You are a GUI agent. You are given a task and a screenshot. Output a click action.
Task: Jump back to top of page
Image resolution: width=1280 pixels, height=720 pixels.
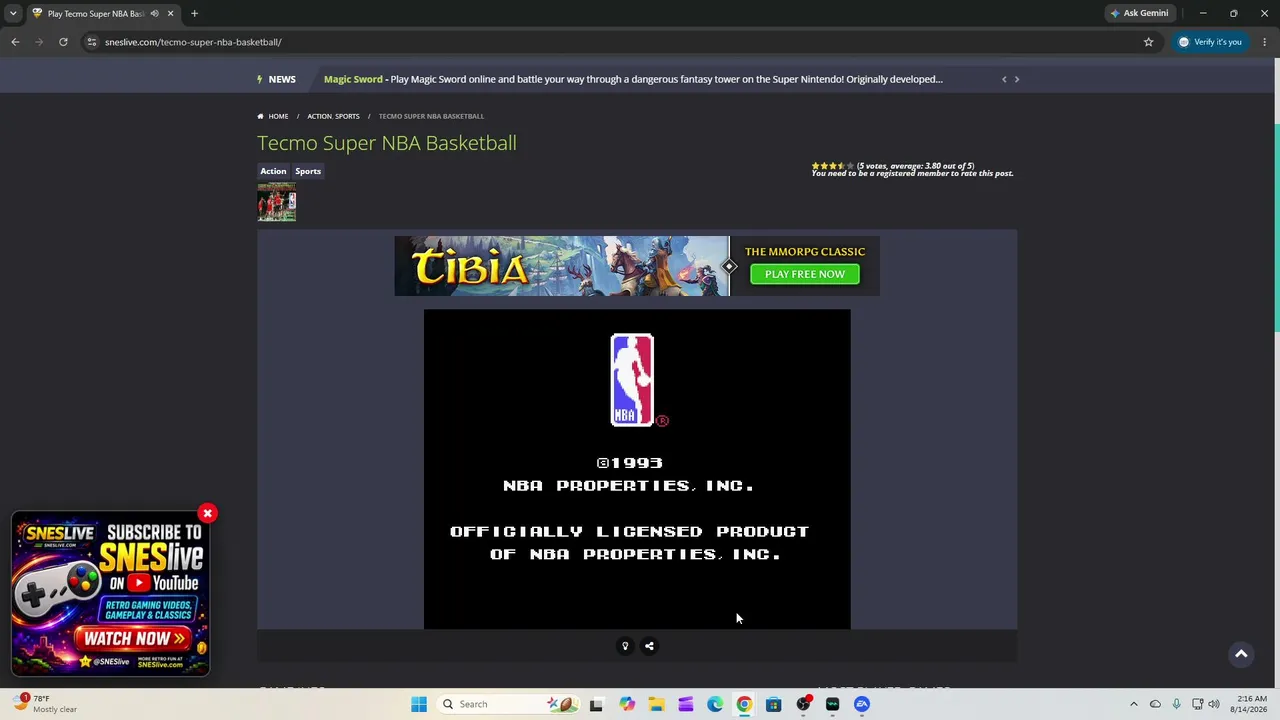[x=1241, y=654]
